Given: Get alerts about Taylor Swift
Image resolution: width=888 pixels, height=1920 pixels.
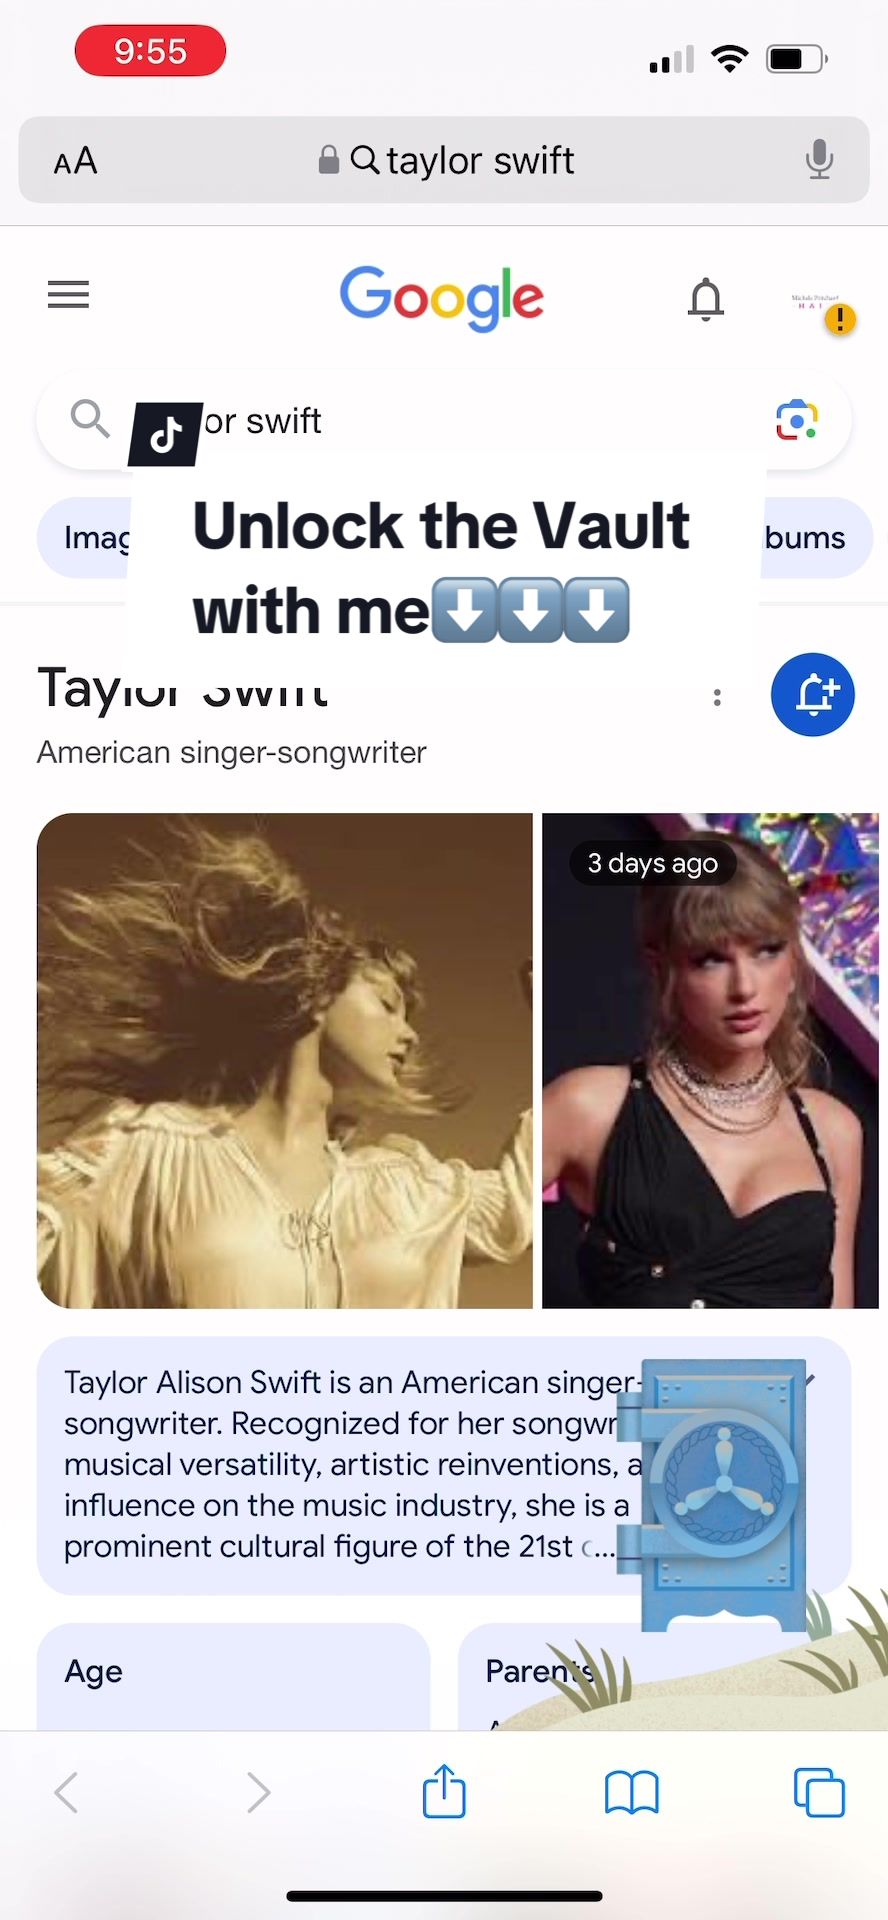Looking at the screenshot, I should pyautogui.click(x=813, y=695).
